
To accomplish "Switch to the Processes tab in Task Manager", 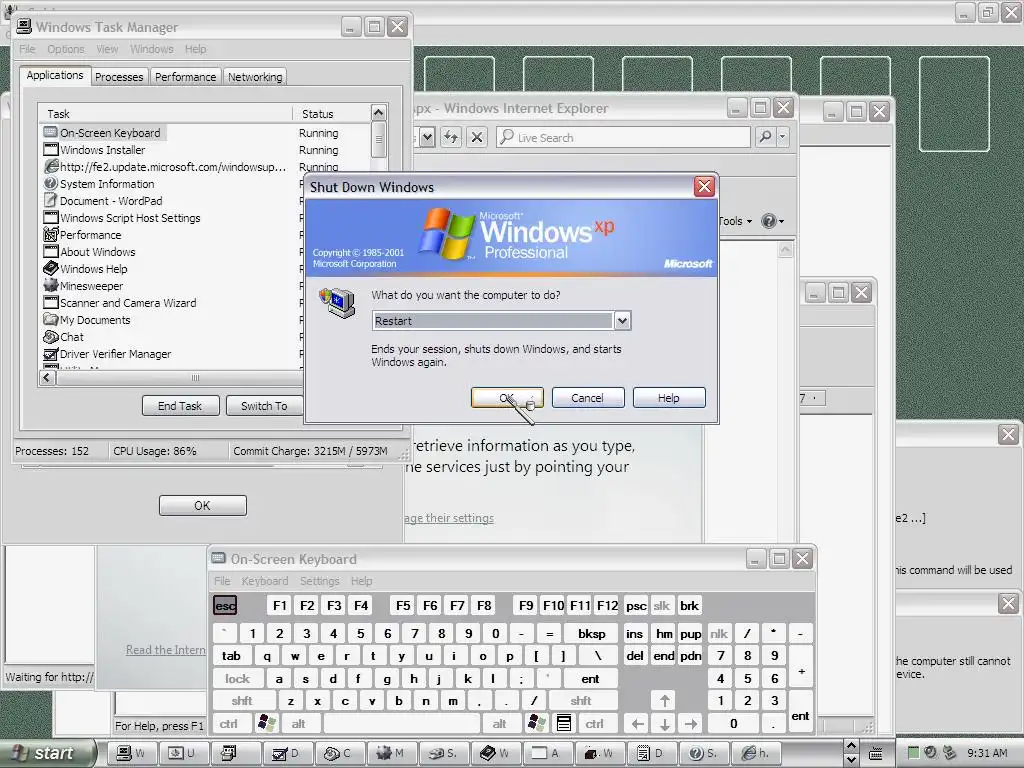I will (x=119, y=77).
